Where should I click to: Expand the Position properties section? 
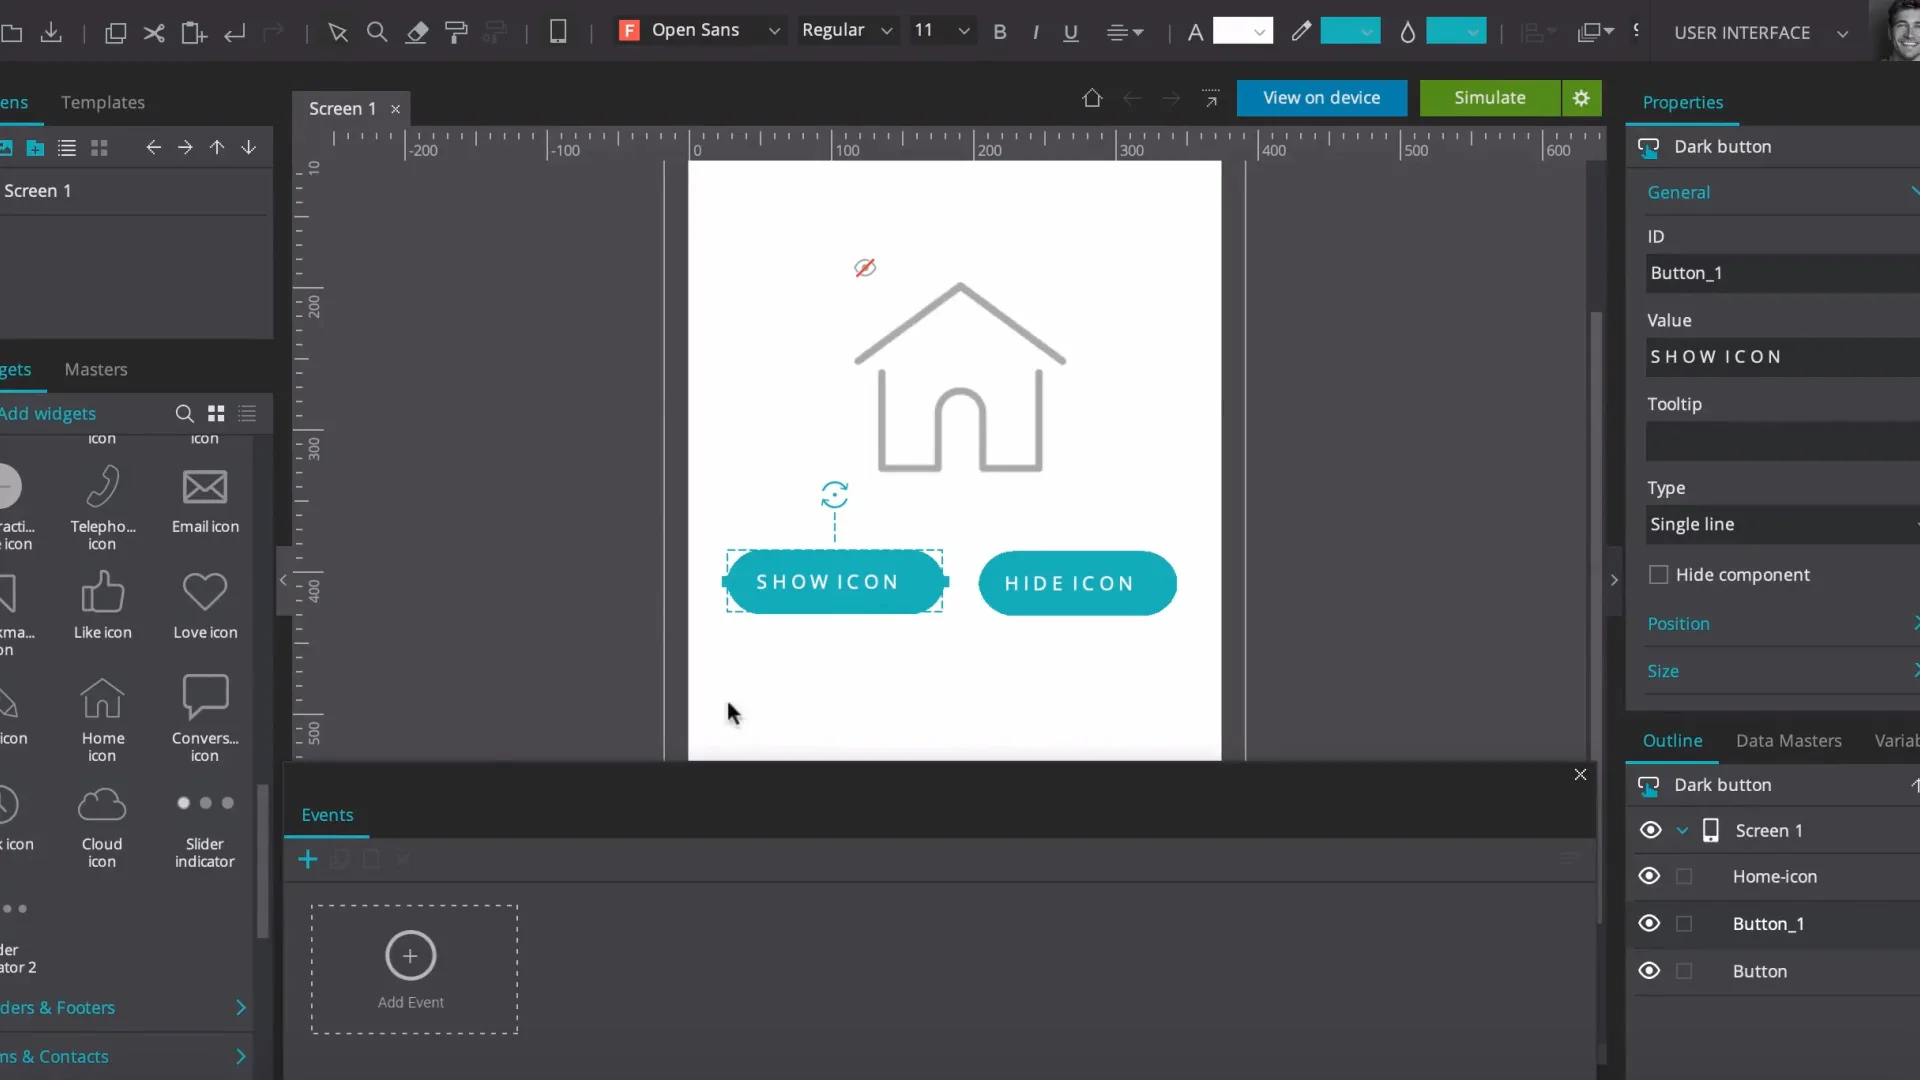click(1783, 623)
